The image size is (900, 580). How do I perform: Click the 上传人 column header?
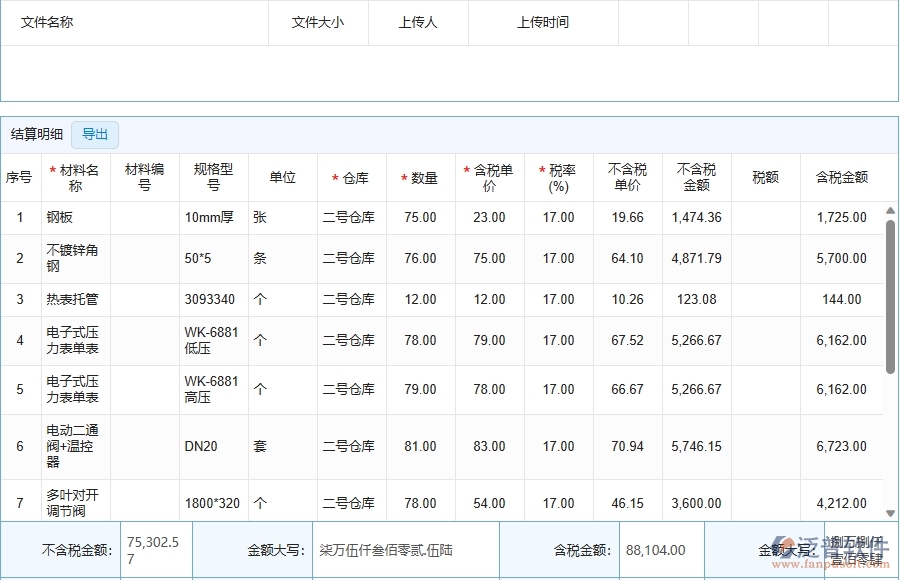point(418,22)
